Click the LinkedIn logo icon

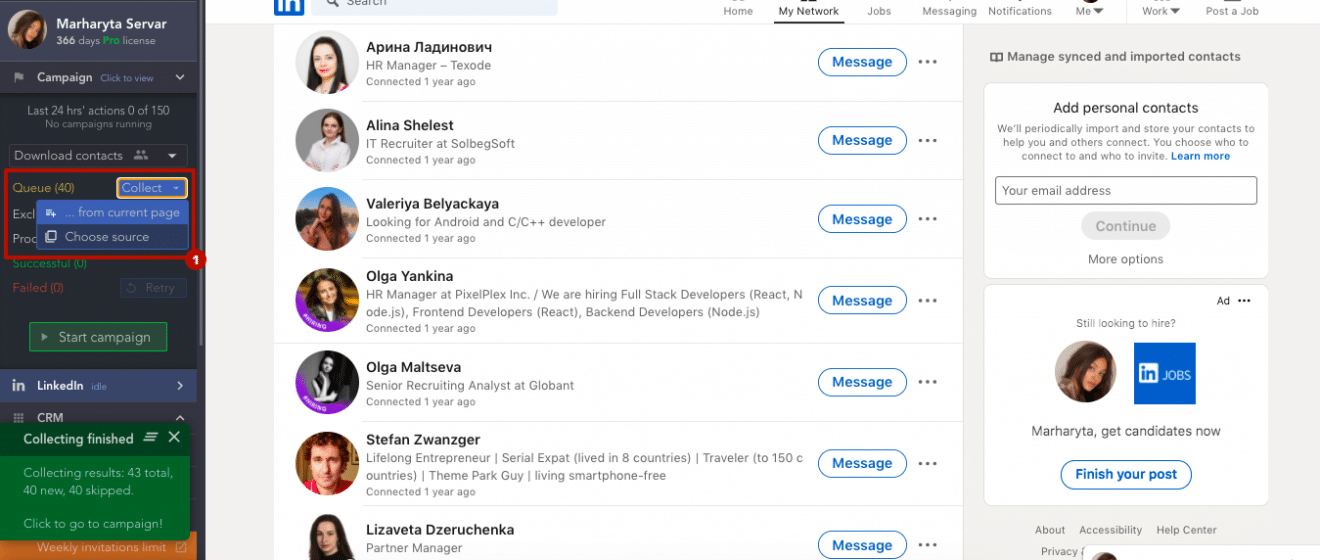point(288,6)
